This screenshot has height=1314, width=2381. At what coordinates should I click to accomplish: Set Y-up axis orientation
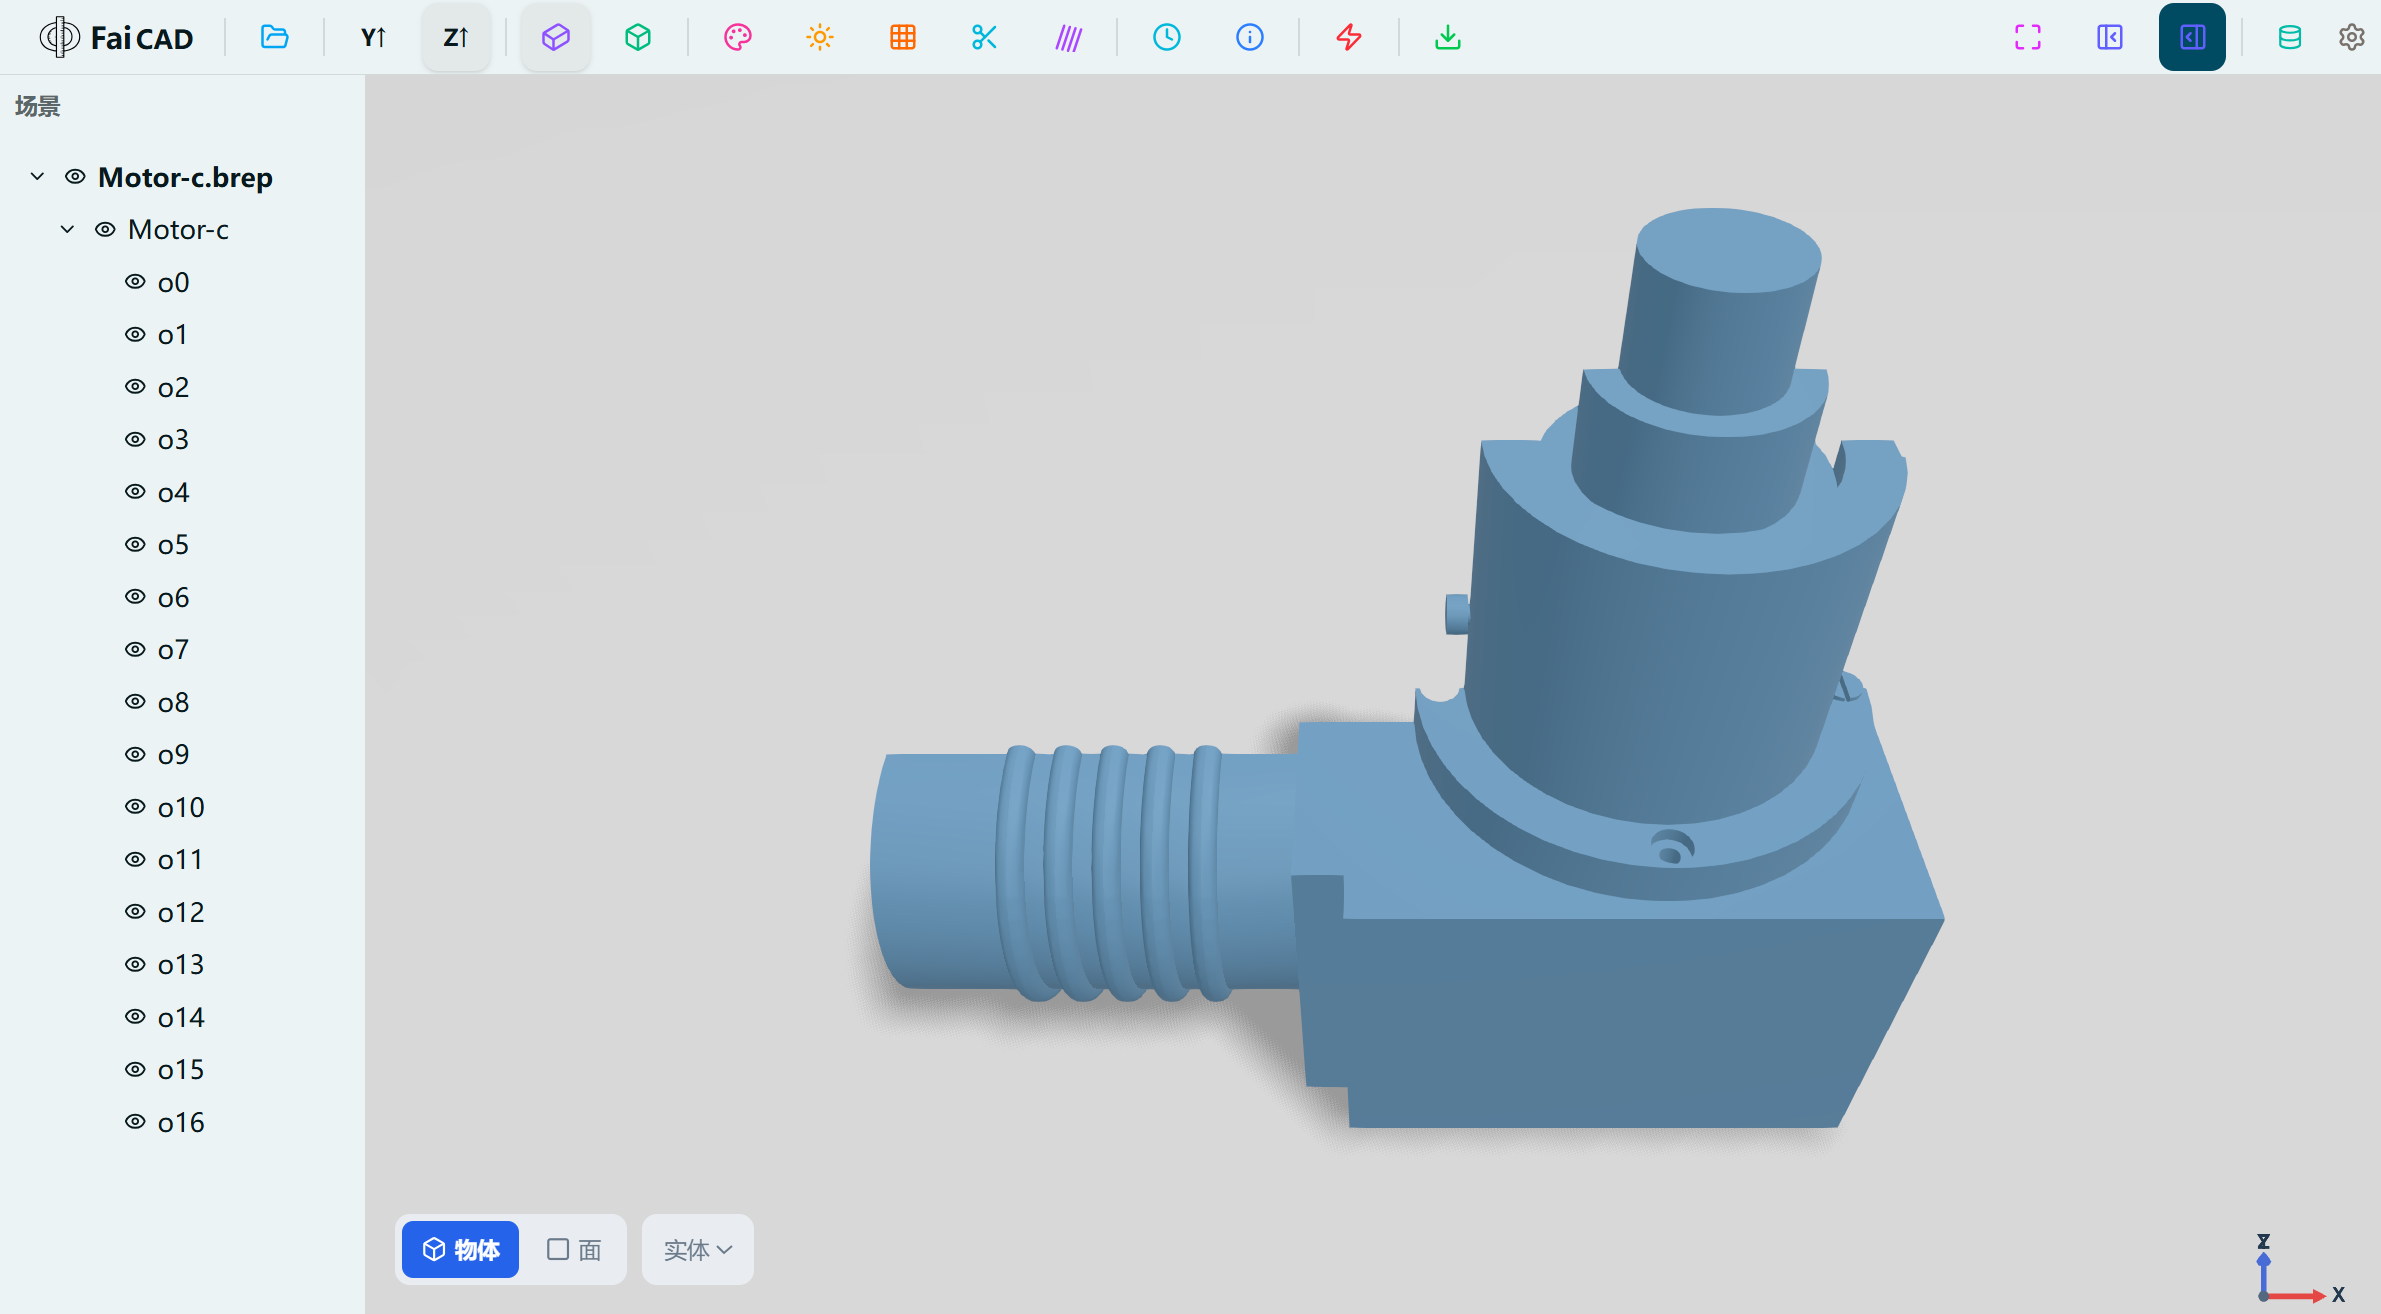click(x=373, y=38)
